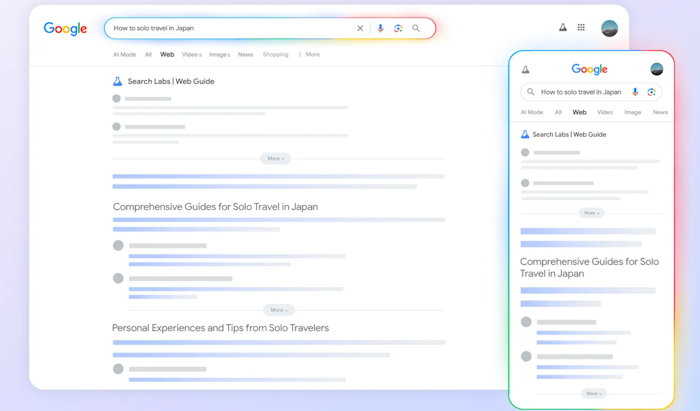Click 'Personal Experiences and Tips from Solo Travelers' heading
Viewport: 700px width, 411px height.
pos(221,328)
